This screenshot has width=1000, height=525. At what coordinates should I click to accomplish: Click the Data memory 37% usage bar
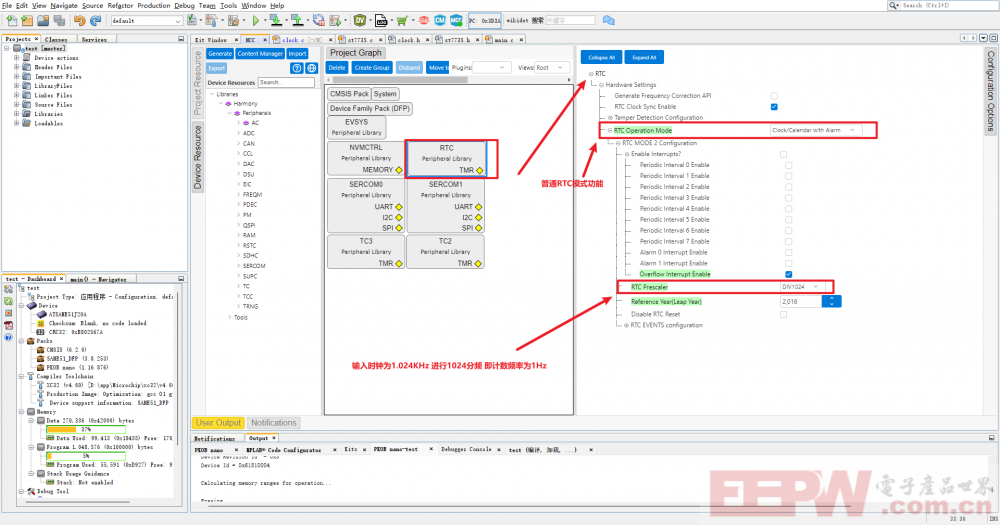pos(86,429)
